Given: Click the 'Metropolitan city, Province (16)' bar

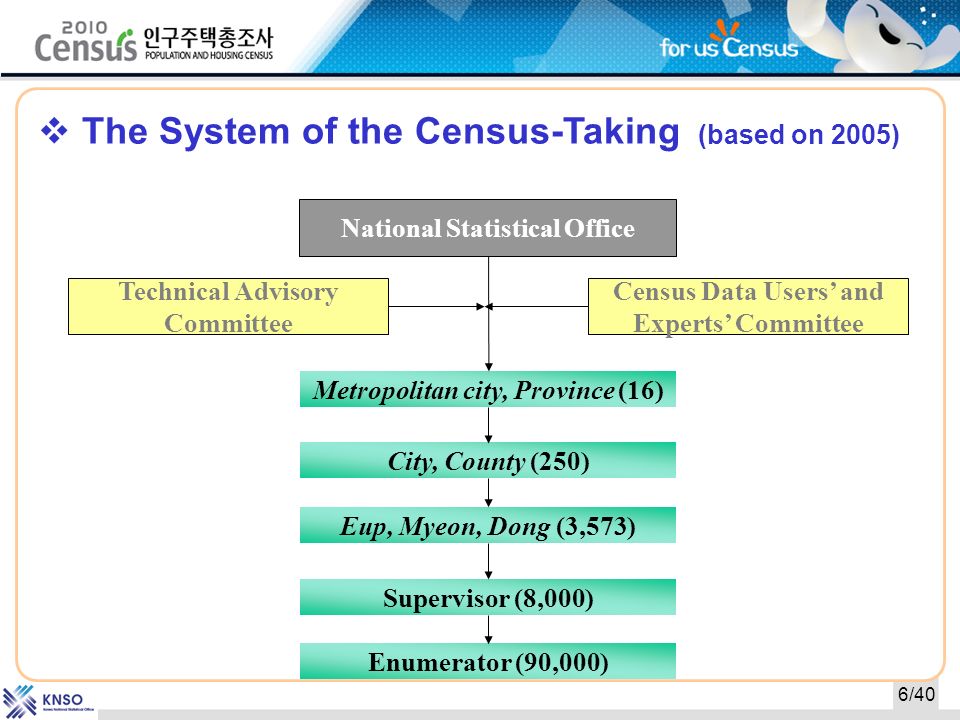Looking at the screenshot, I should (488, 389).
